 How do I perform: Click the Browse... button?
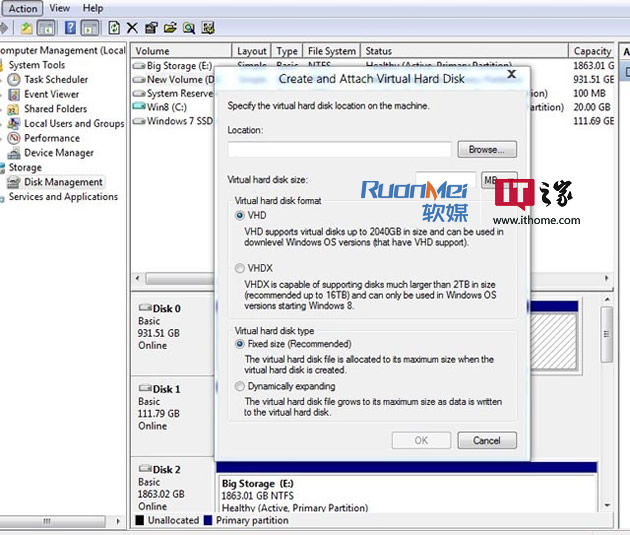click(487, 149)
